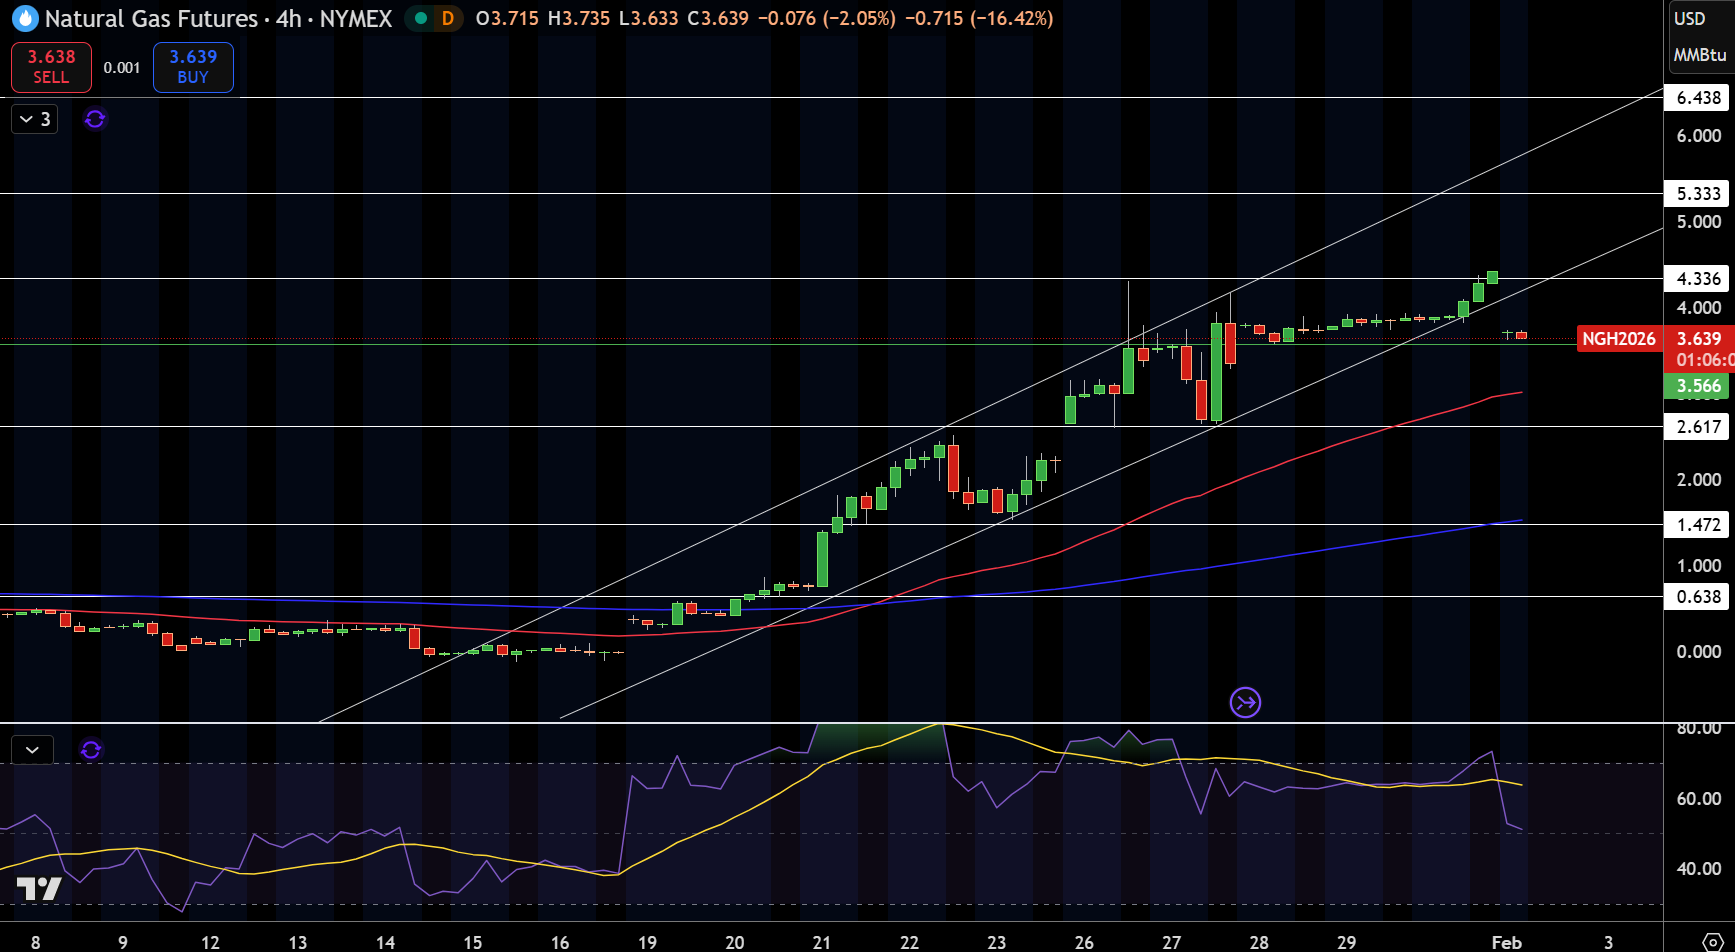Click the red 3.638 SELL button
This screenshot has width=1735, height=952.
[51, 67]
